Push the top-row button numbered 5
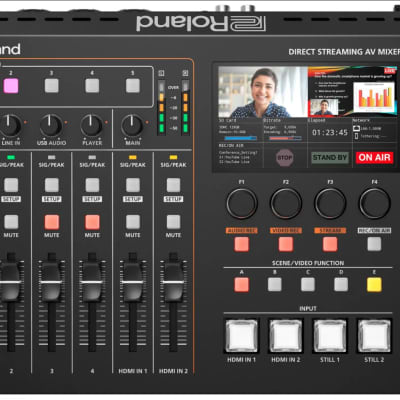 click(x=133, y=86)
